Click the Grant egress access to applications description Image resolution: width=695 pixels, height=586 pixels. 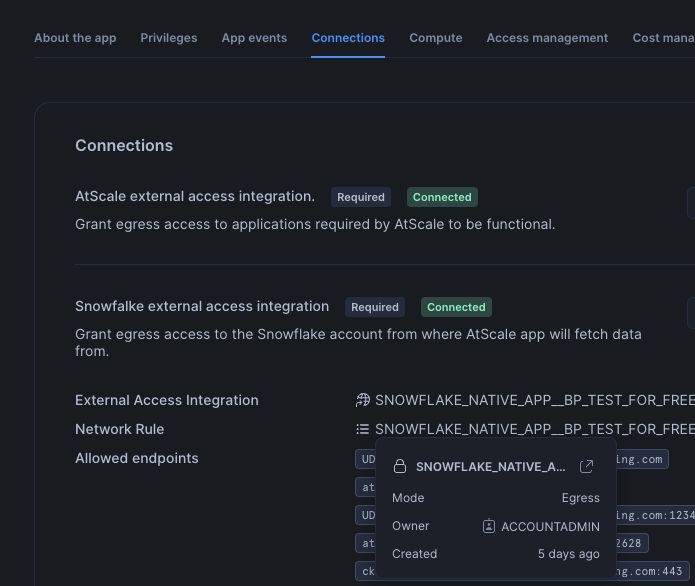[x=315, y=224]
